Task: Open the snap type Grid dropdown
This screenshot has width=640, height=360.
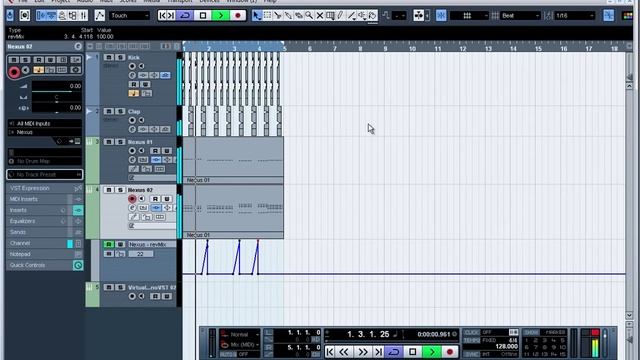Action: click(469, 16)
